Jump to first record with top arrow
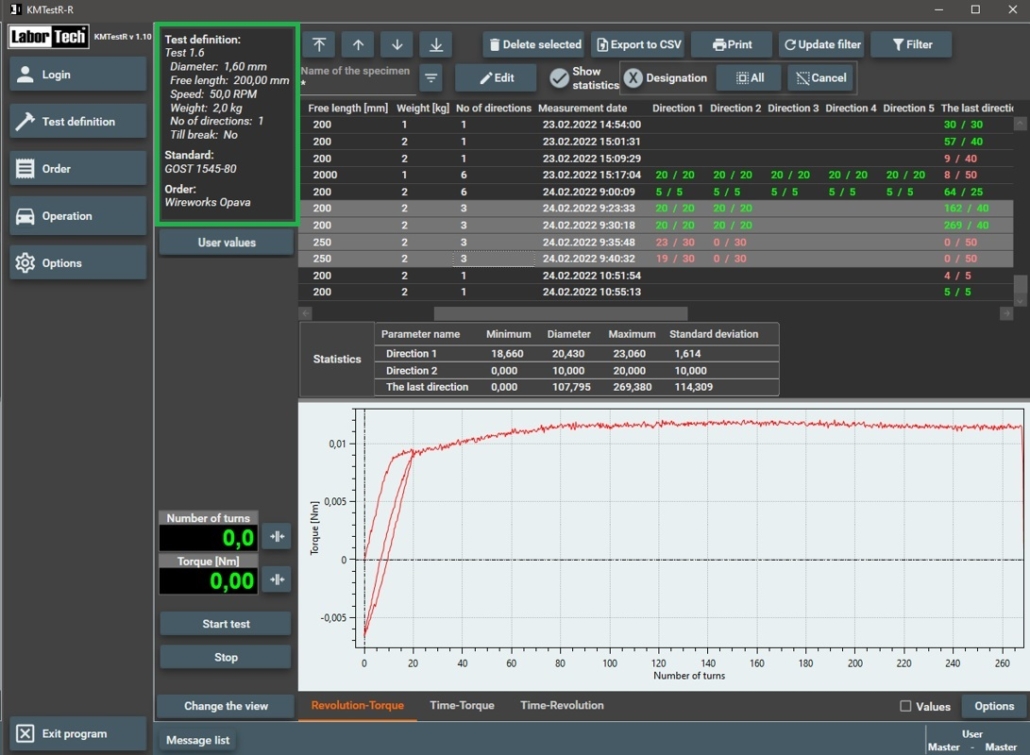The image size is (1030, 755). click(319, 45)
